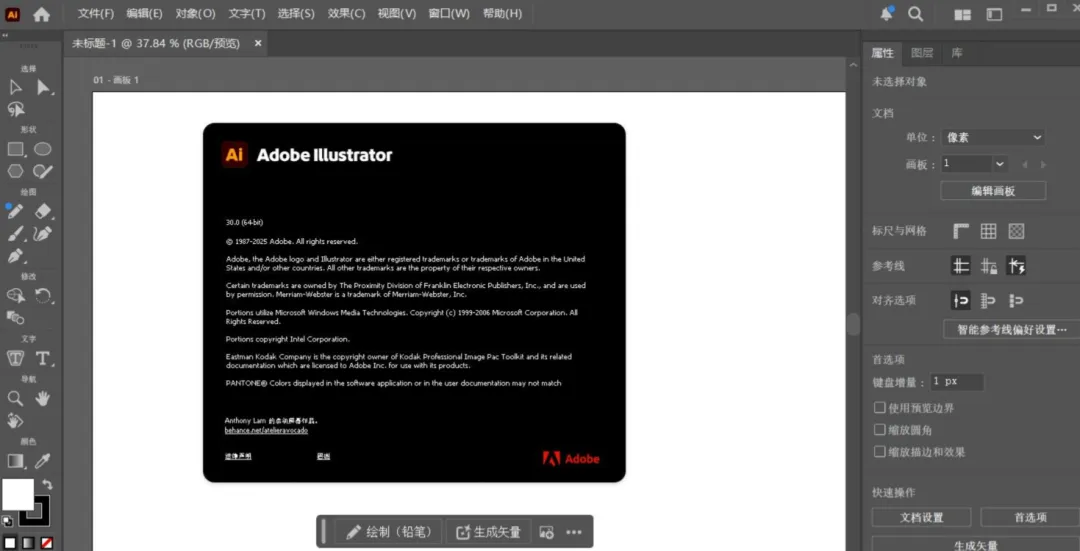
Task: Select the Ellipse shape tool
Action: click(x=43, y=149)
